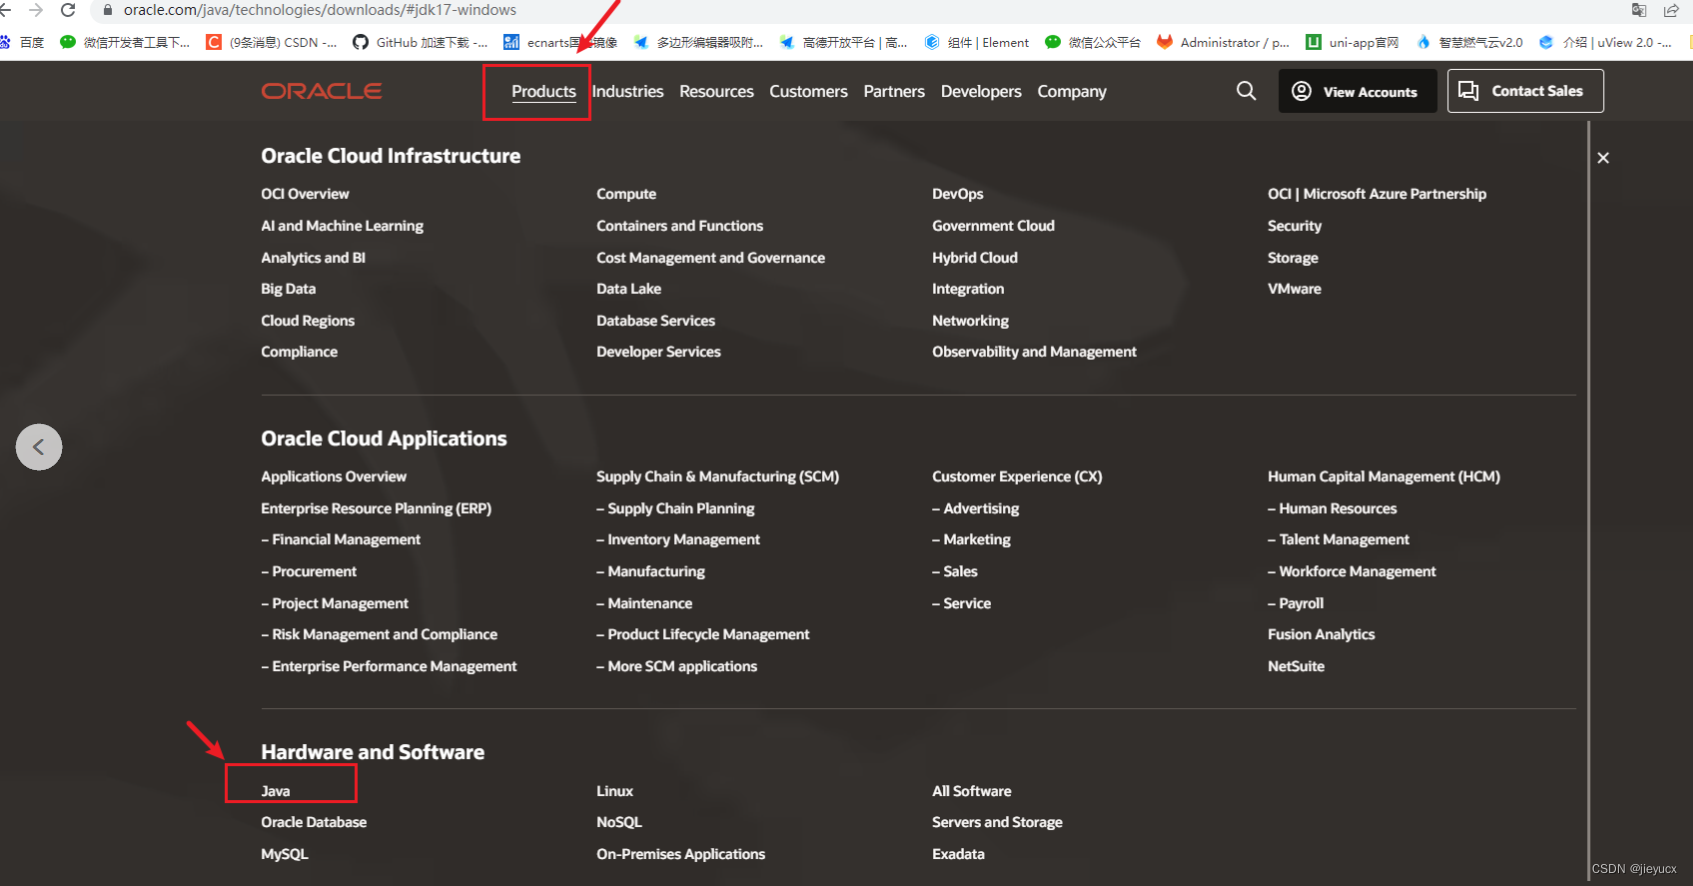
Task: Open Supply Chain & Manufacturing (SCM) link
Action: [x=718, y=477]
